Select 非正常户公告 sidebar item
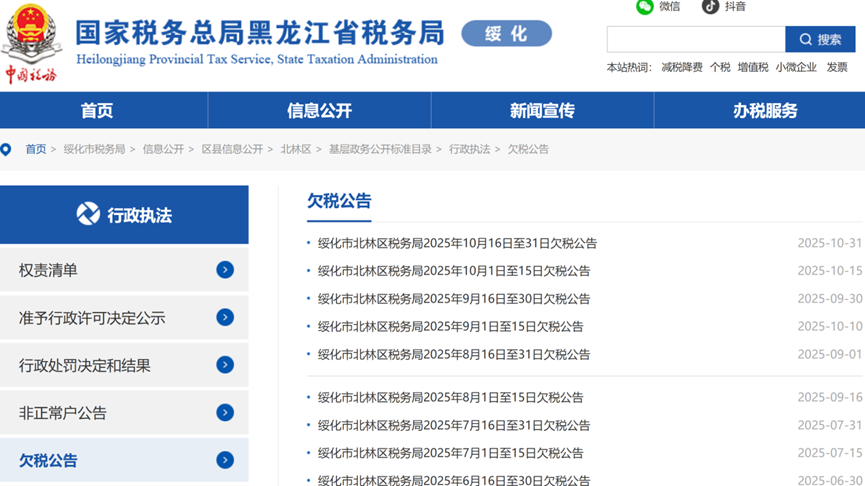Image resolution: width=865 pixels, height=486 pixels. 124,413
